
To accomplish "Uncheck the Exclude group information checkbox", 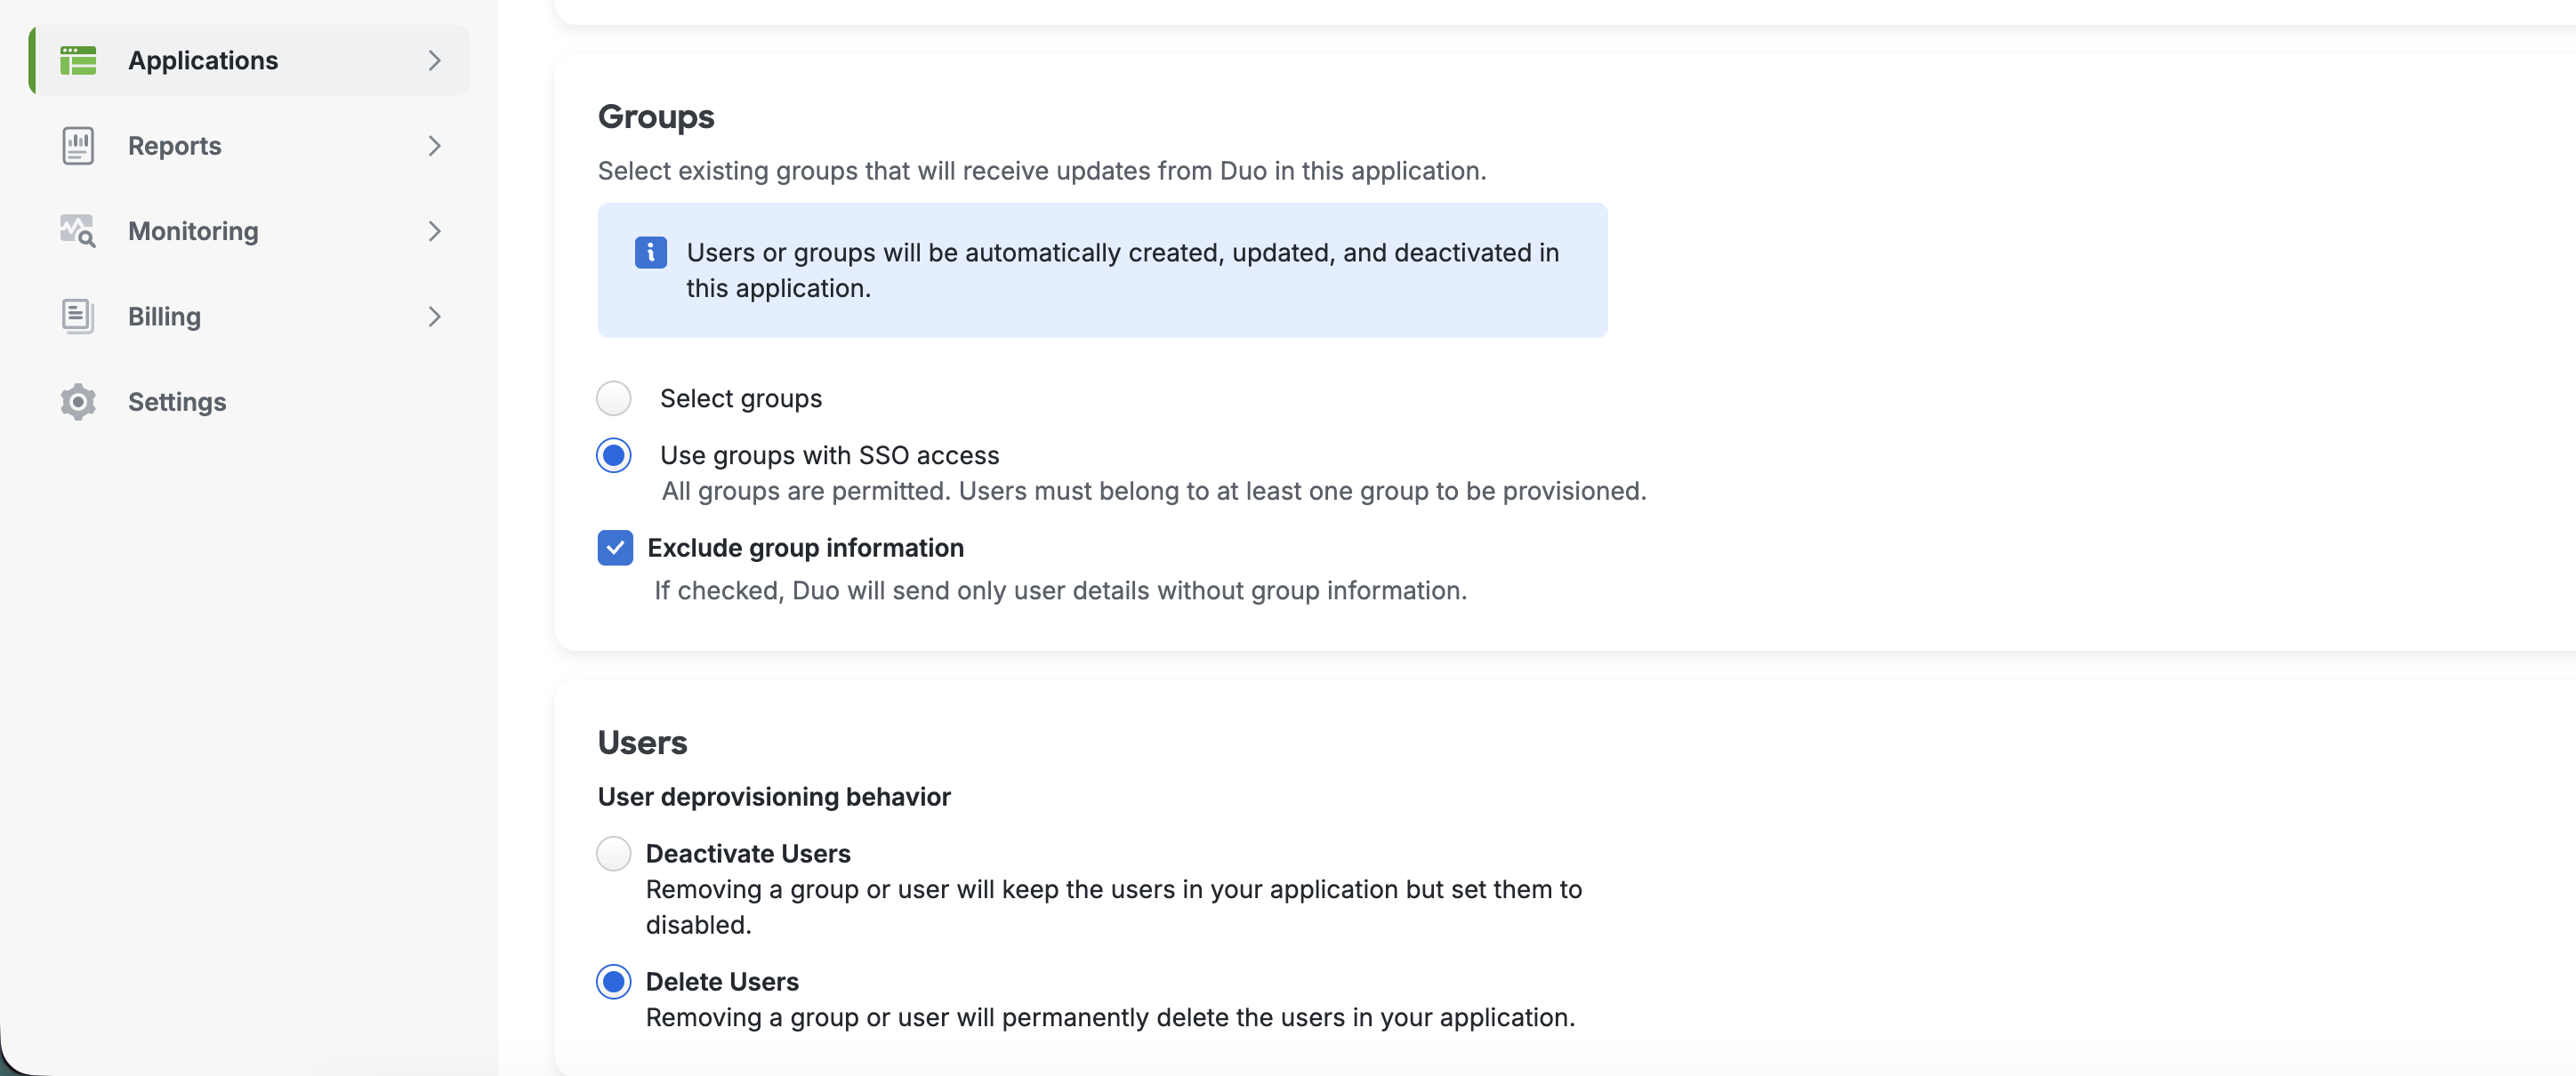I will click(x=615, y=548).
